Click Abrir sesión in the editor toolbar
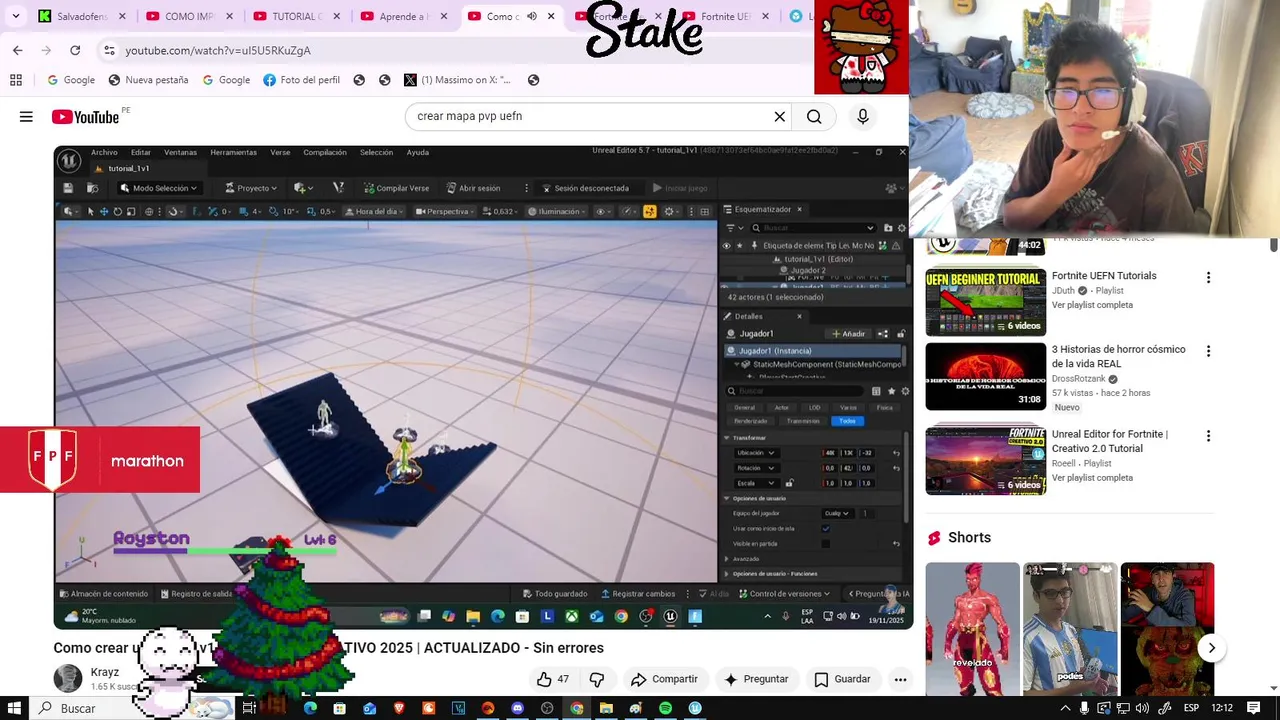The width and height of the screenshot is (1280, 720). [x=473, y=188]
